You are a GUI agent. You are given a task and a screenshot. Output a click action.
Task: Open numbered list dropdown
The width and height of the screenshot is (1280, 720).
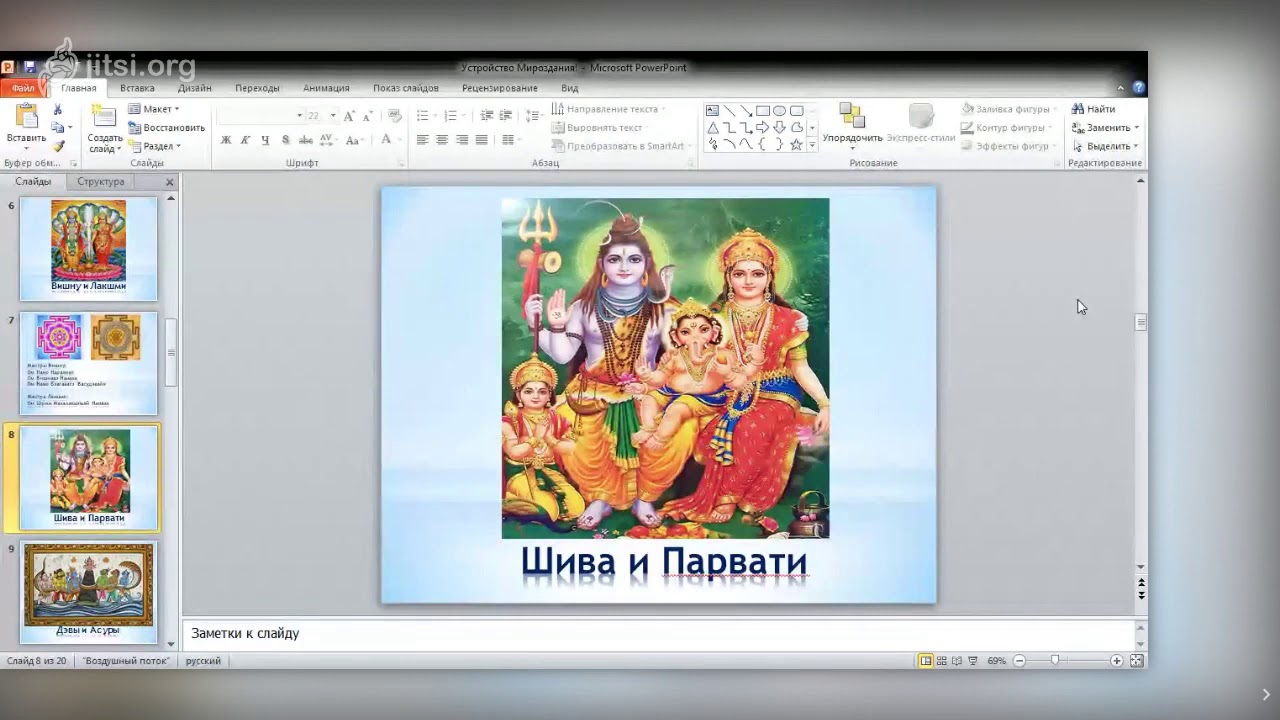coord(465,115)
